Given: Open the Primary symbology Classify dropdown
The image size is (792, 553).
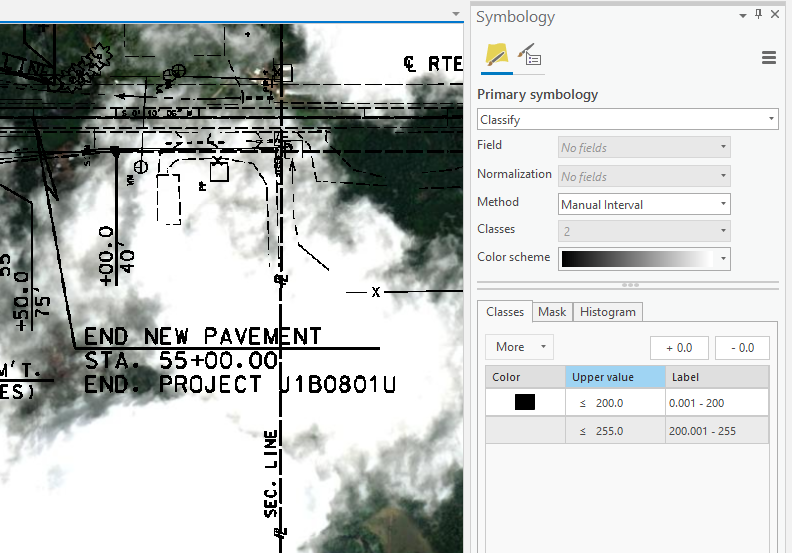Looking at the screenshot, I should click(x=628, y=119).
